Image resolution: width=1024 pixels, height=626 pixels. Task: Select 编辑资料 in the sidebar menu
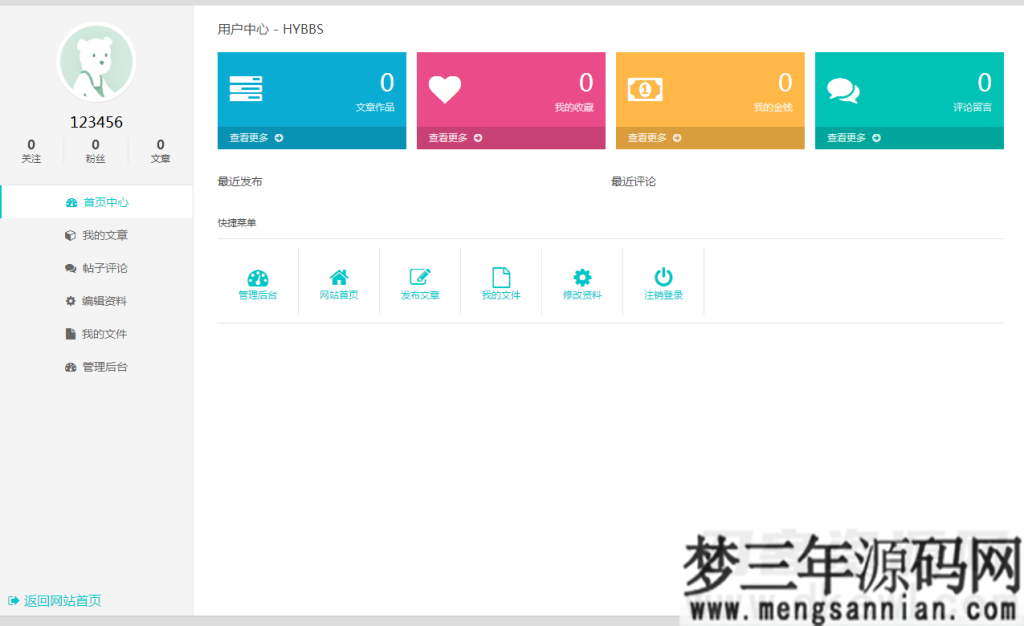[96, 301]
